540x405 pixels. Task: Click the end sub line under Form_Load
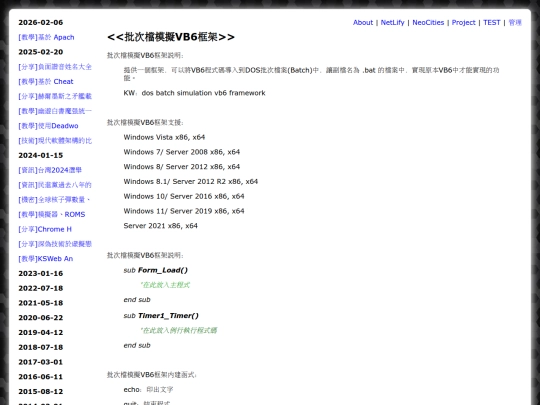137,300
